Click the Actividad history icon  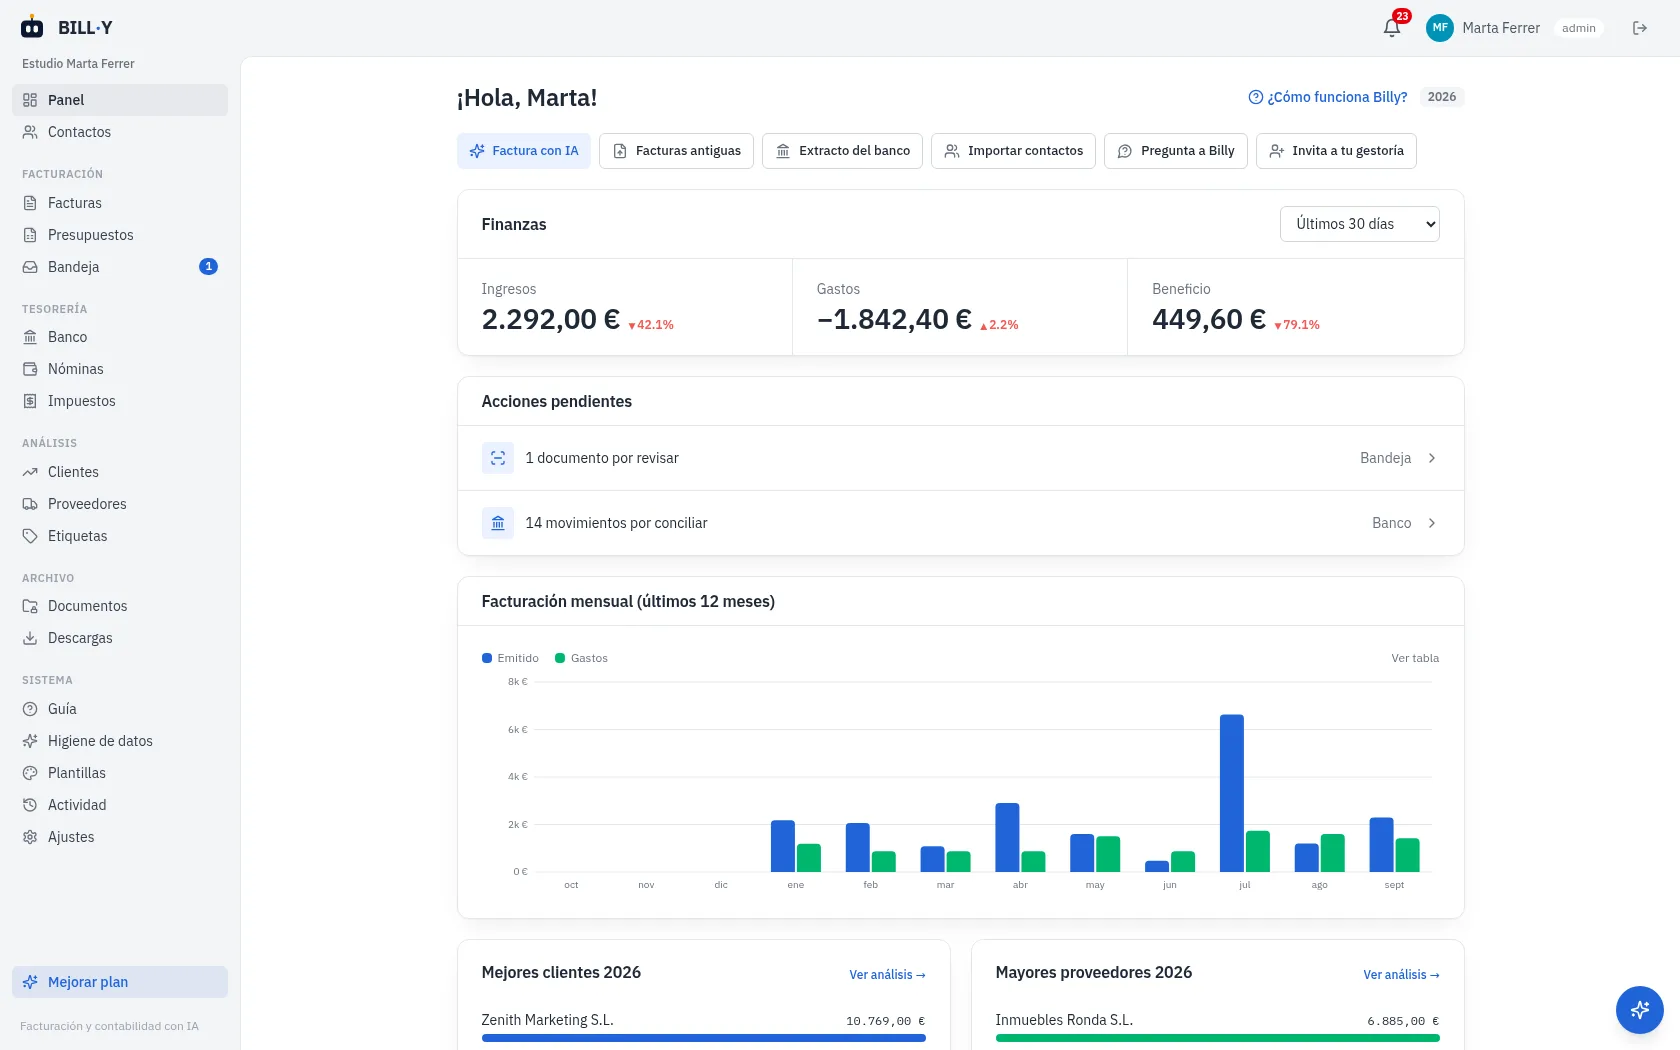(x=30, y=805)
